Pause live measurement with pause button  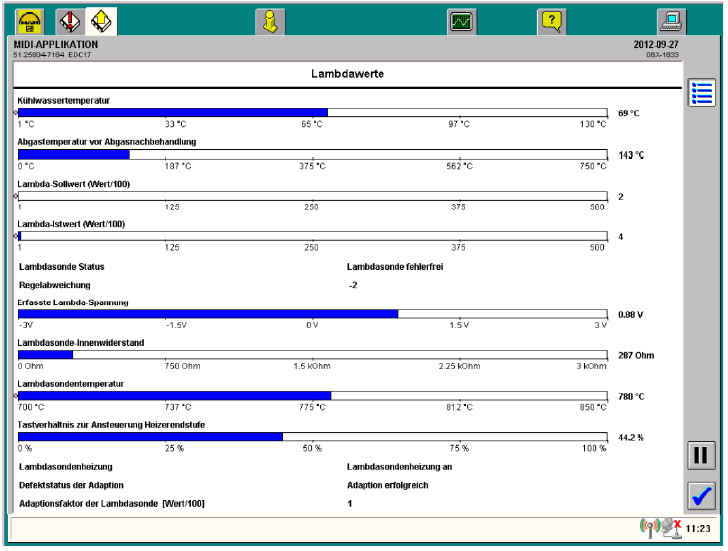(702, 455)
